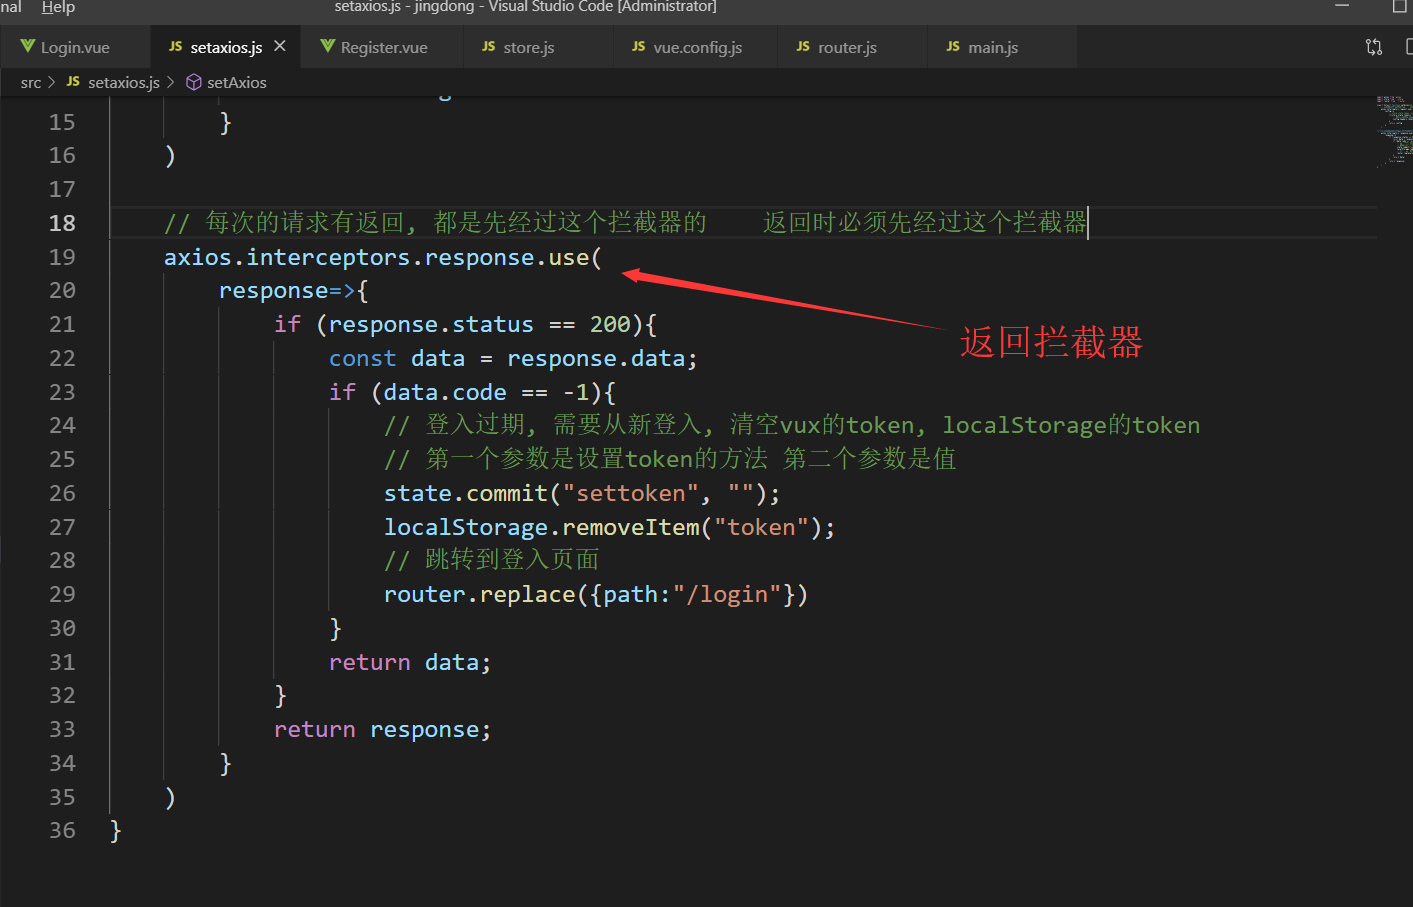
Task: Click the comment '// 跳转到登入页面'
Action: [x=492, y=560]
